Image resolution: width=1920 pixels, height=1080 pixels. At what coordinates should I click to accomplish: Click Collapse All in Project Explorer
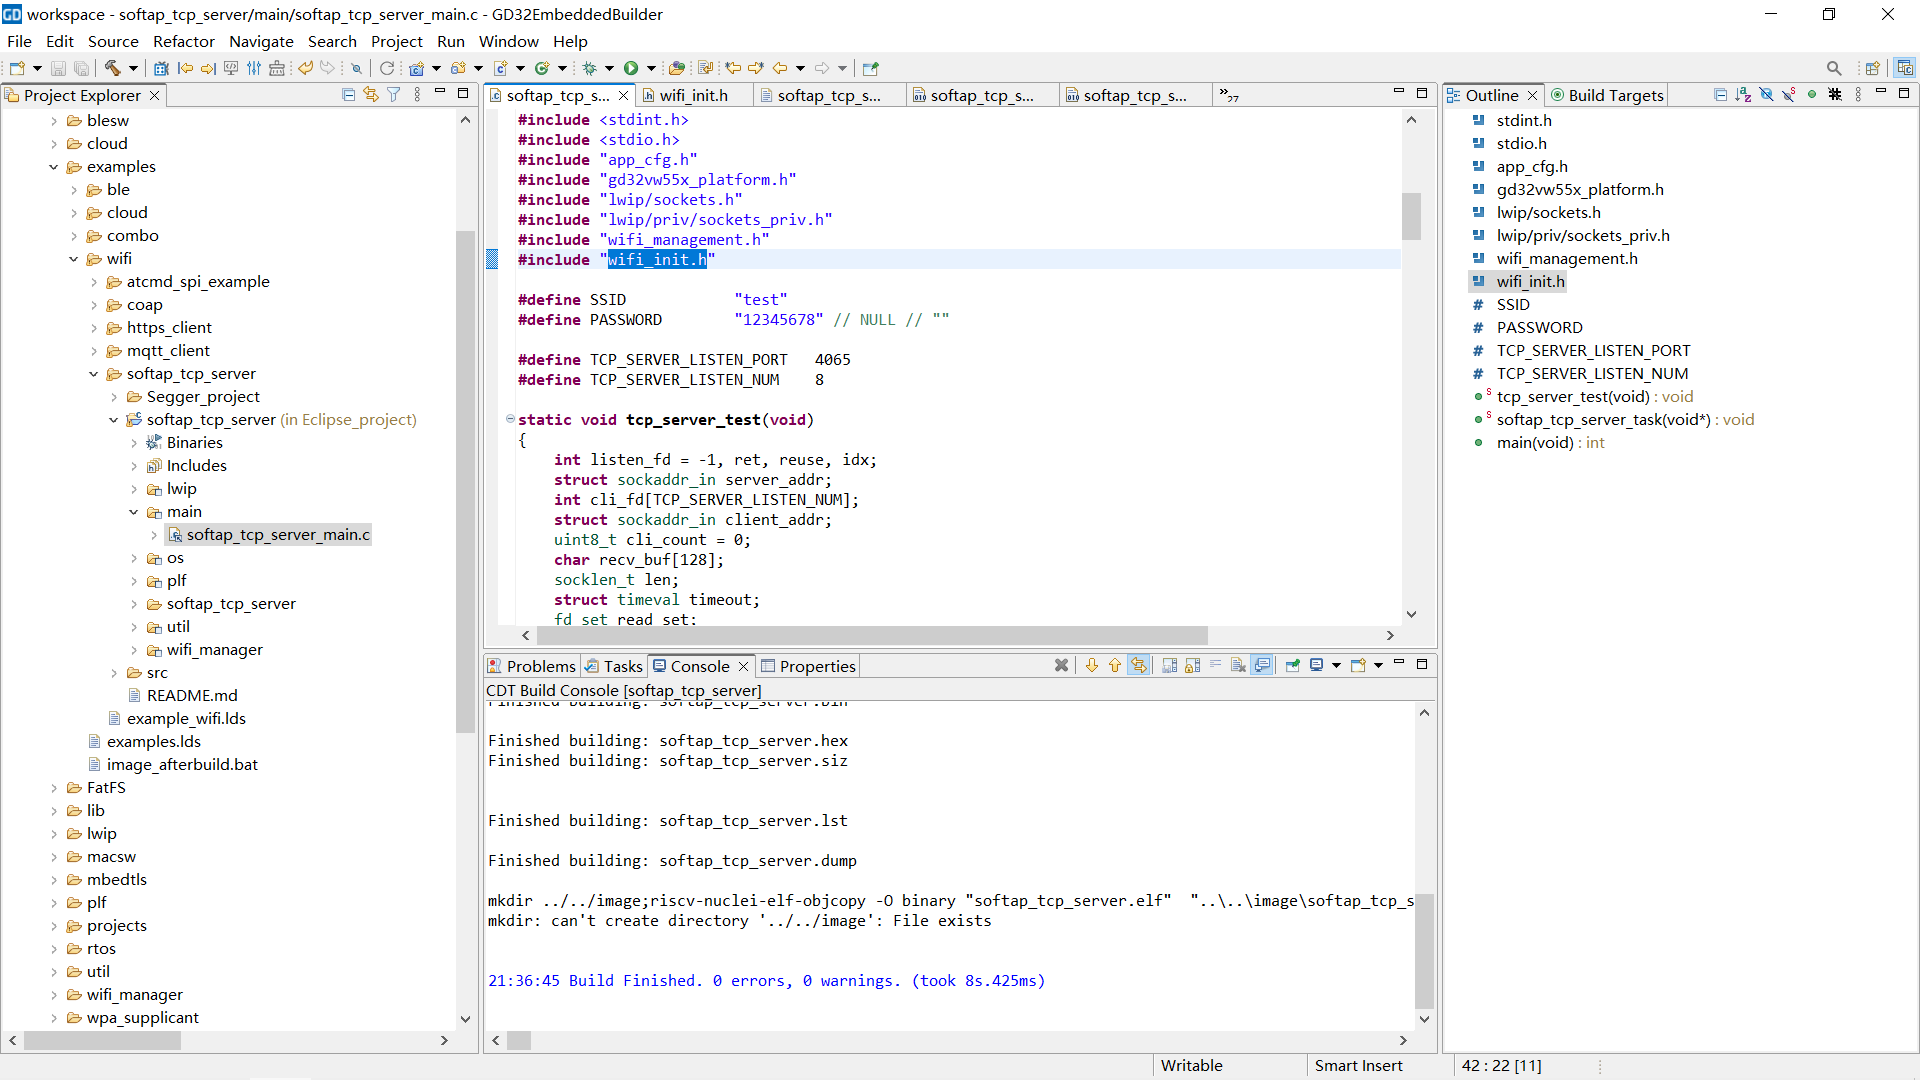click(x=348, y=95)
